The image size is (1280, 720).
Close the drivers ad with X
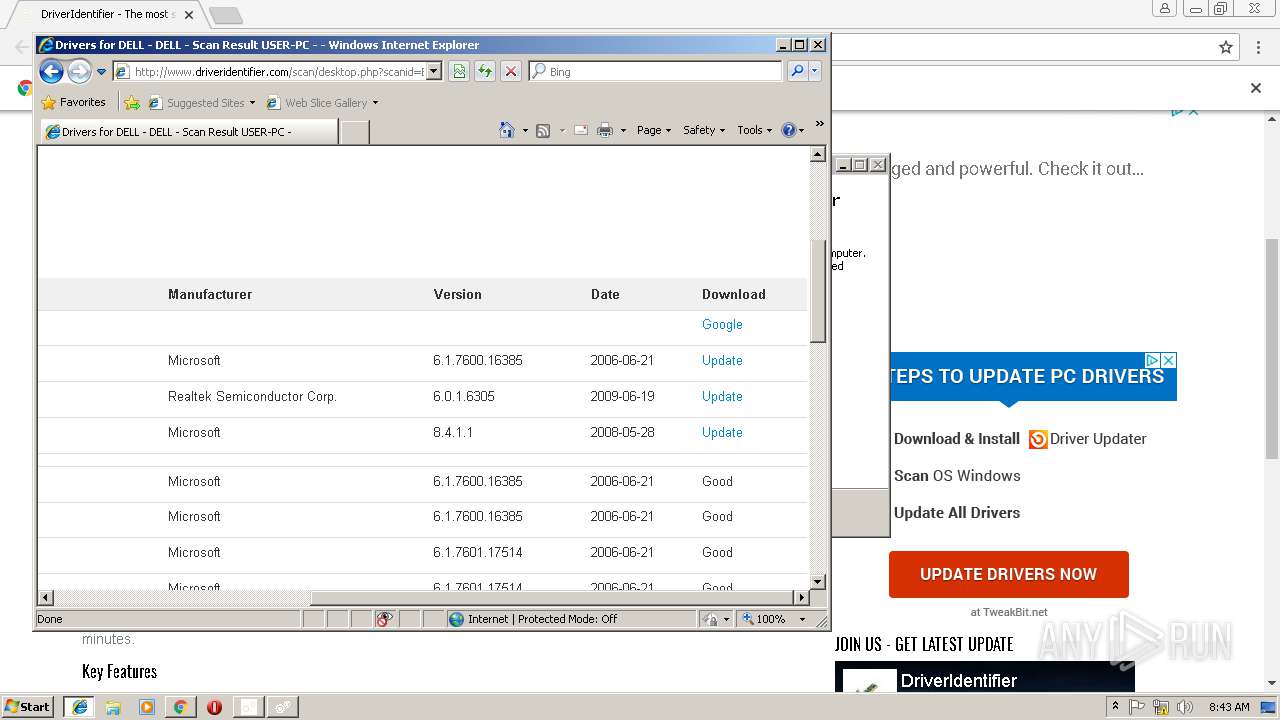click(1168, 360)
